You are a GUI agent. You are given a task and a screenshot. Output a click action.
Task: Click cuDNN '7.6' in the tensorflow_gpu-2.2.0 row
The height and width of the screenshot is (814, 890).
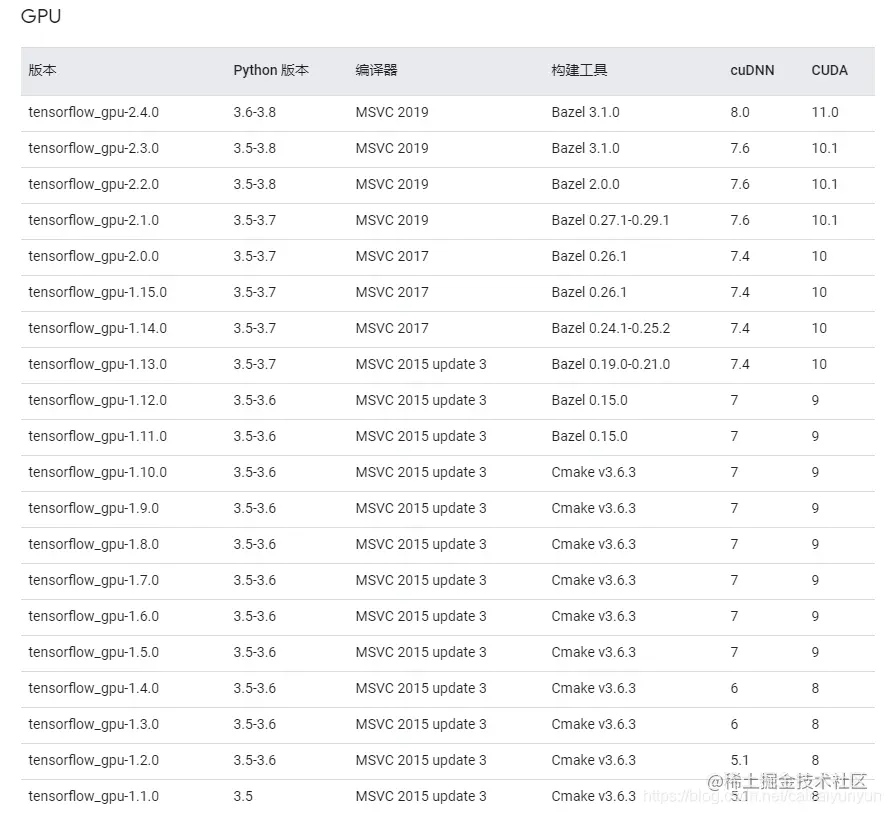pyautogui.click(x=740, y=184)
